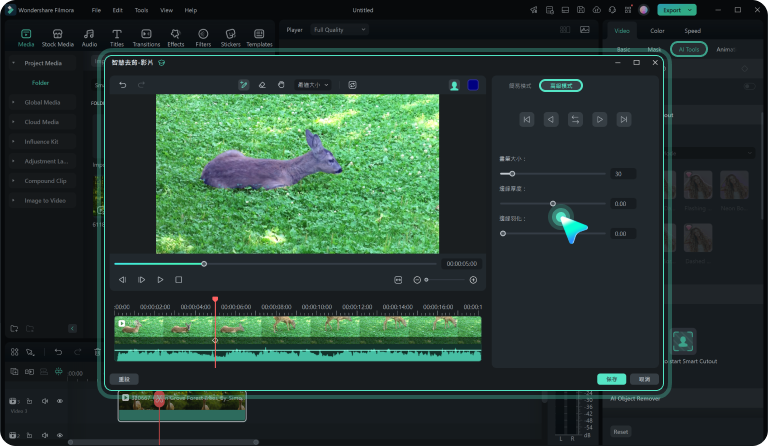The image size is (768, 446).
Task: Click the cloud upload icon in title bar
Action: tap(597, 10)
